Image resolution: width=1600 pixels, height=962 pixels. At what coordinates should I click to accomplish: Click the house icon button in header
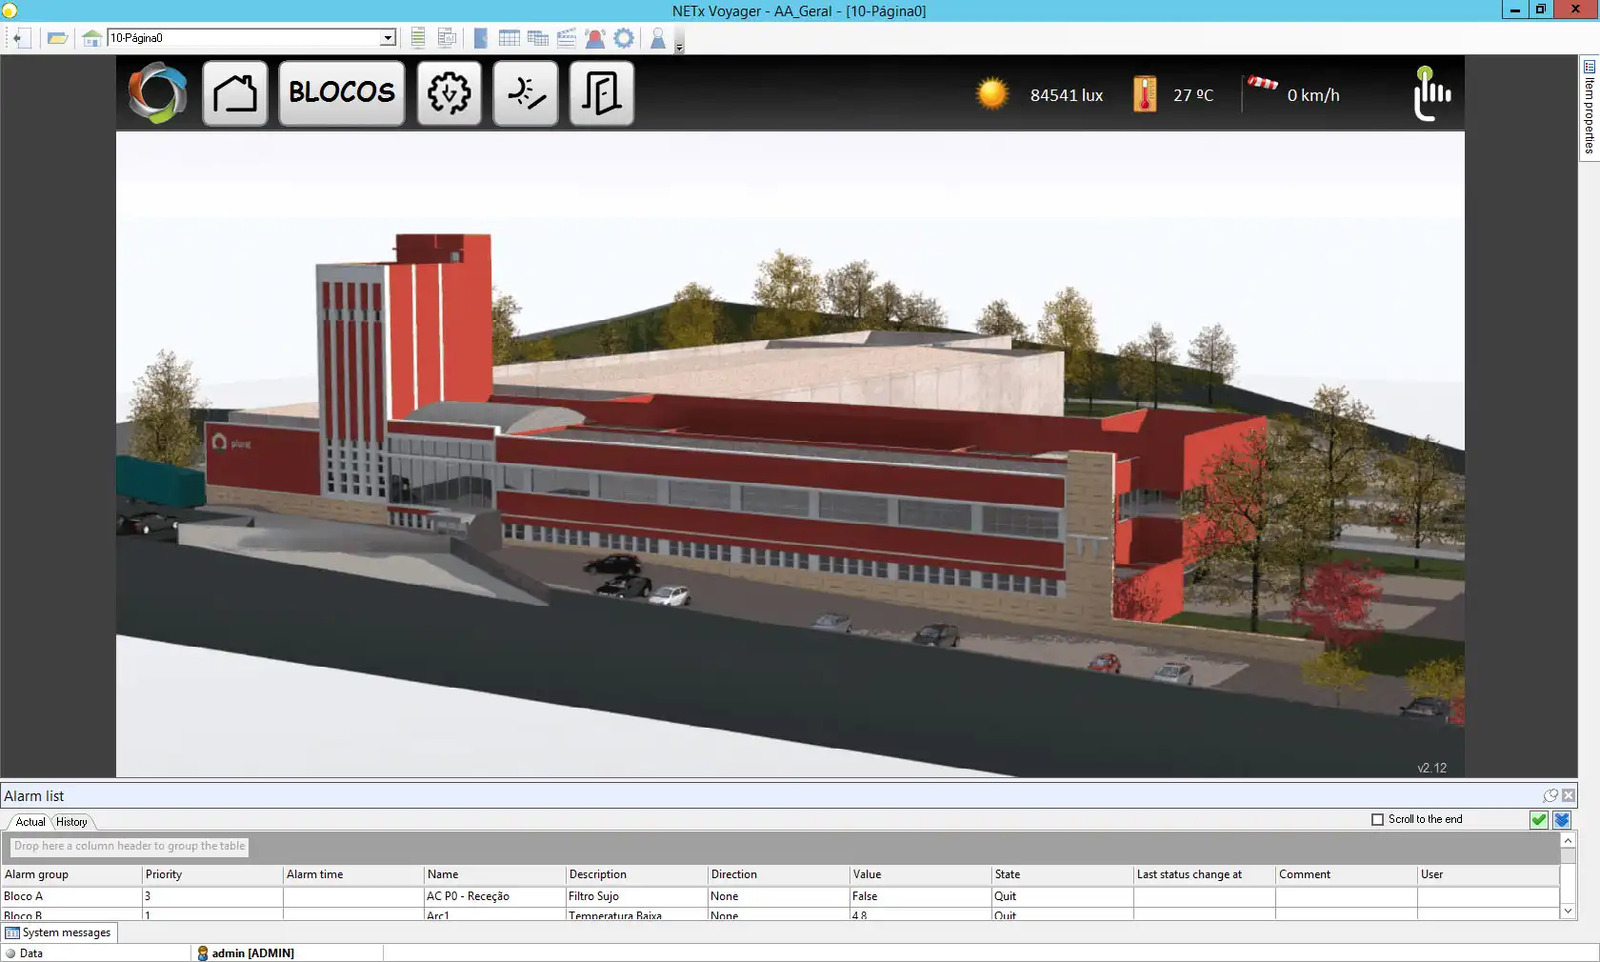tap(235, 94)
